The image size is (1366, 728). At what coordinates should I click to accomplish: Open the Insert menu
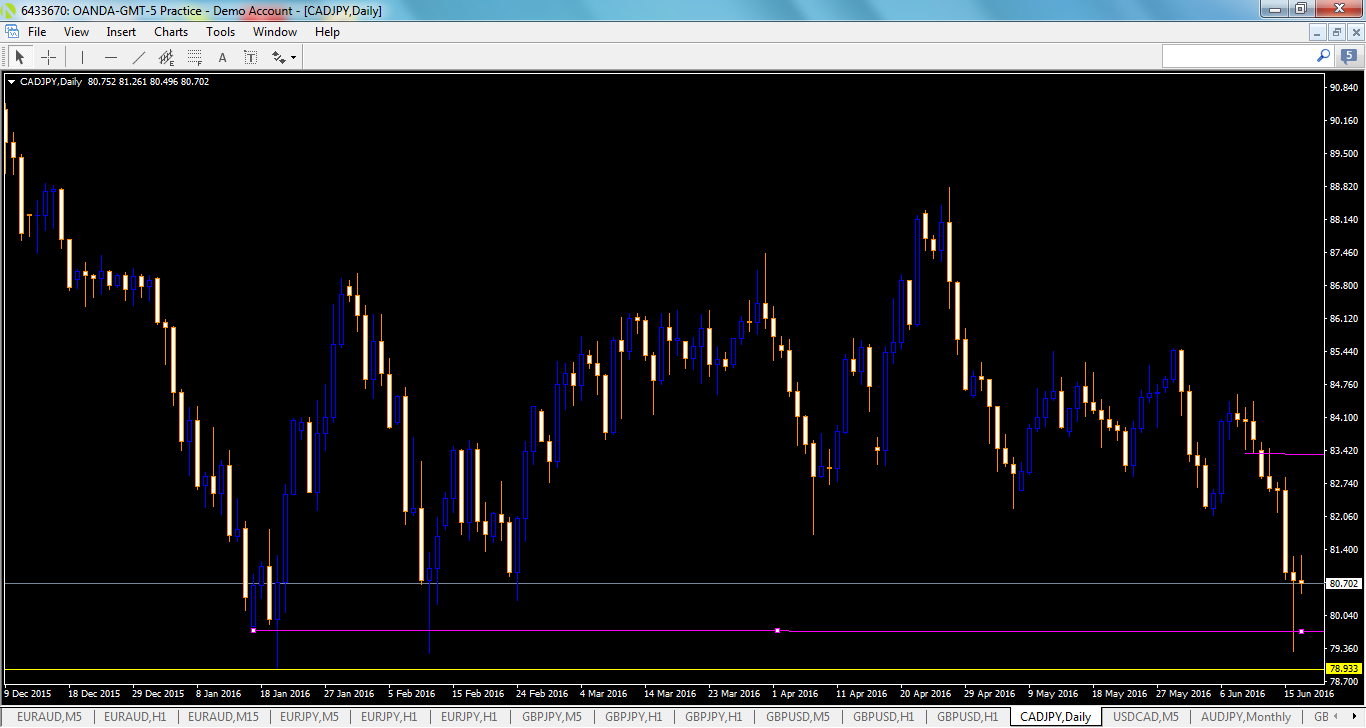120,31
